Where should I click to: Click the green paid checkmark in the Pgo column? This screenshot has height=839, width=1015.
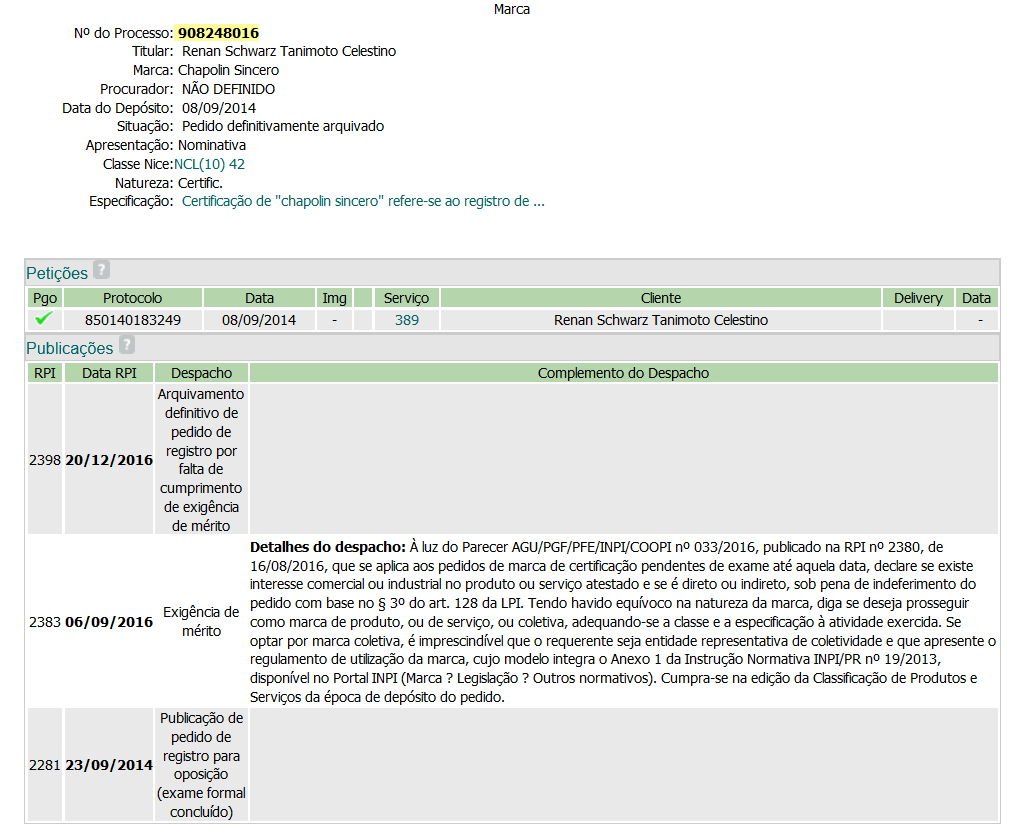pyautogui.click(x=44, y=319)
